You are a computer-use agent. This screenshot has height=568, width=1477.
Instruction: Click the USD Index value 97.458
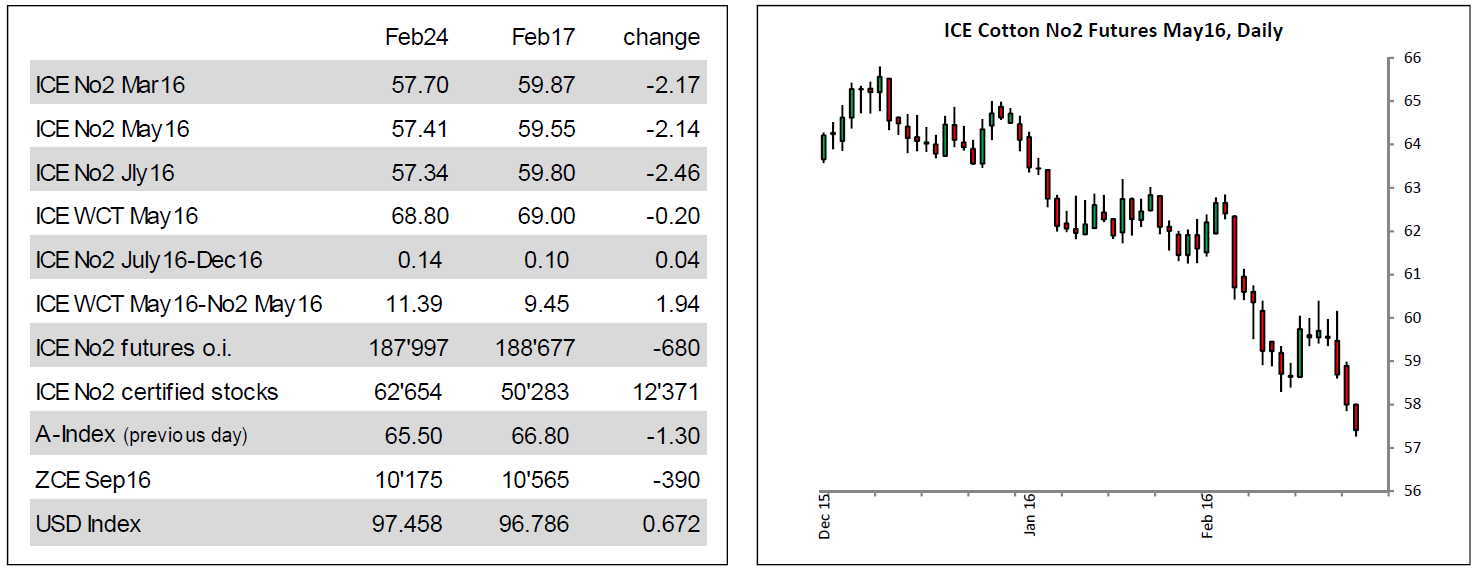pyautogui.click(x=410, y=524)
